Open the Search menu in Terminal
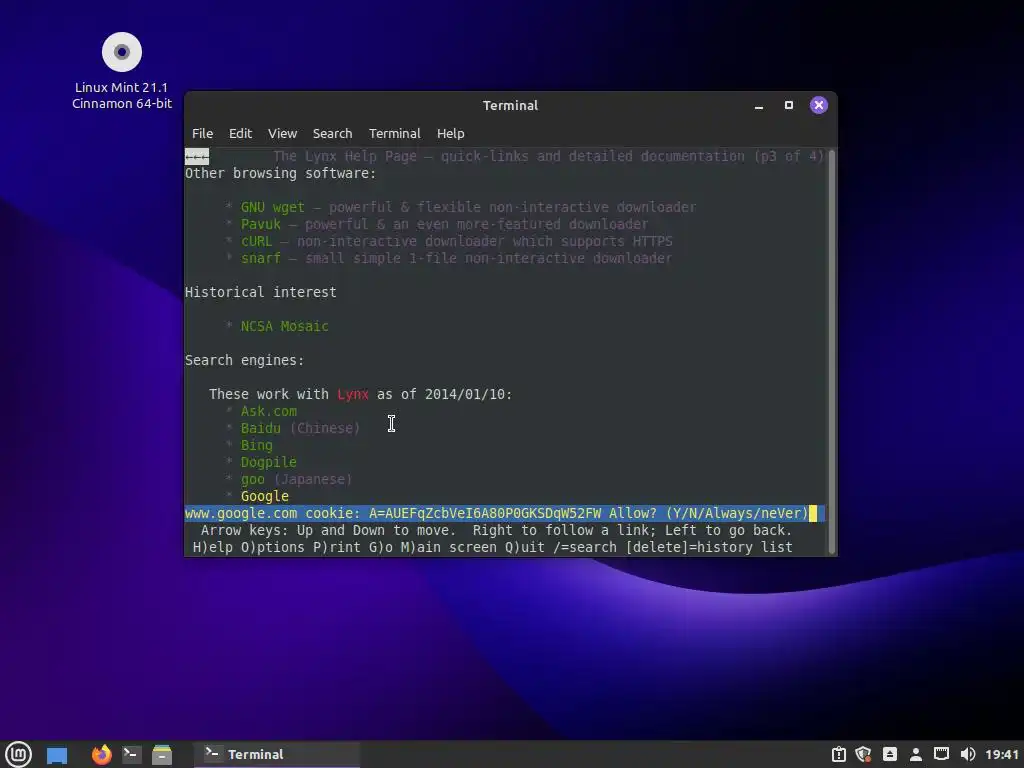 pos(332,133)
